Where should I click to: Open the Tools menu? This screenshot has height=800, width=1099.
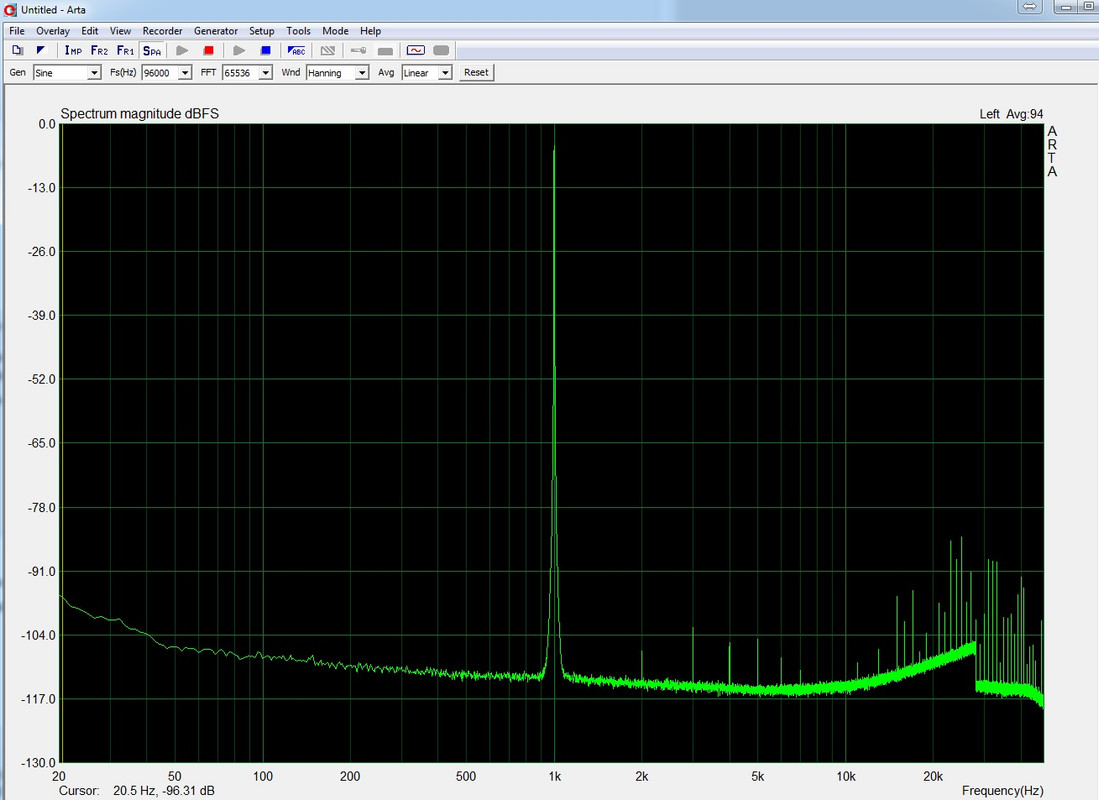pyautogui.click(x=299, y=31)
